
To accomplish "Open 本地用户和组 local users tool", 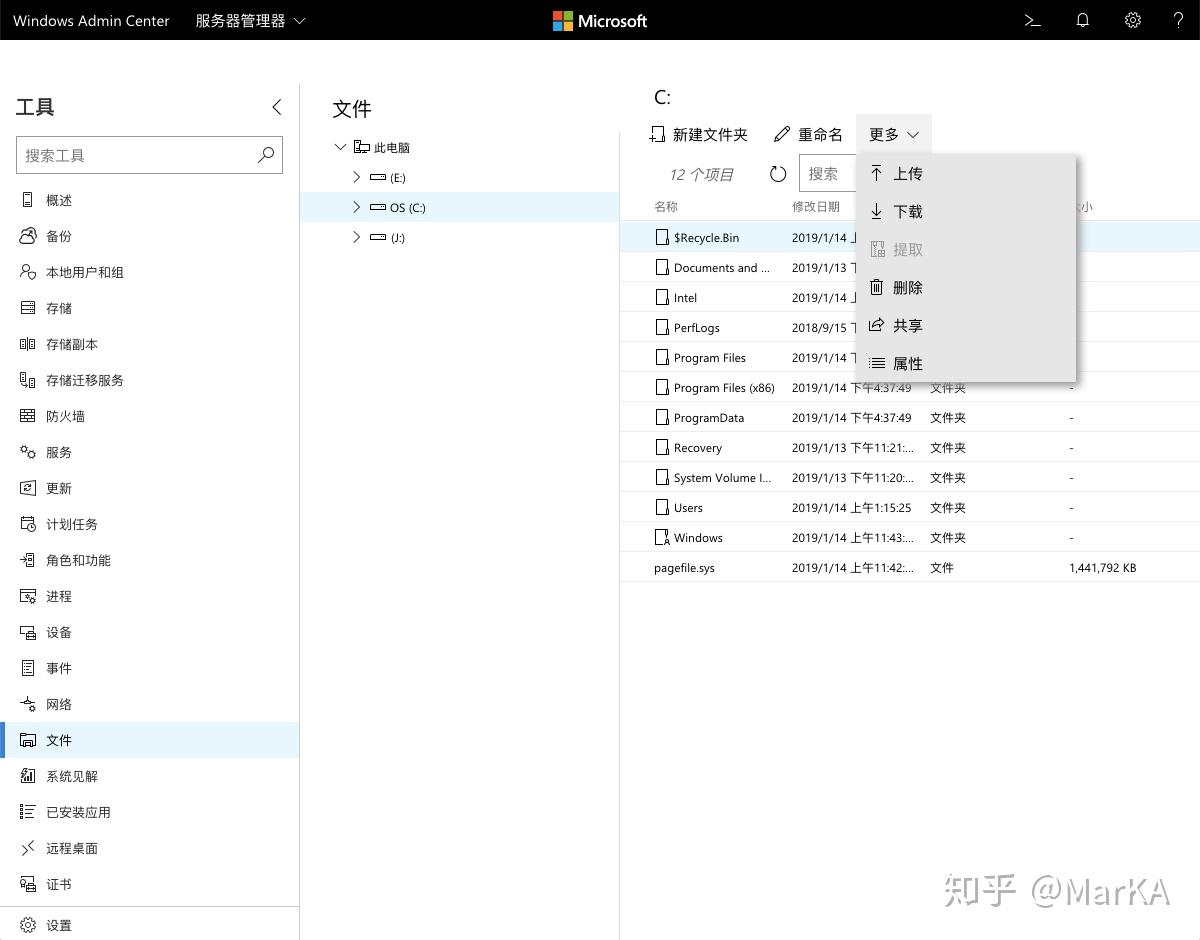I will pos(149,272).
